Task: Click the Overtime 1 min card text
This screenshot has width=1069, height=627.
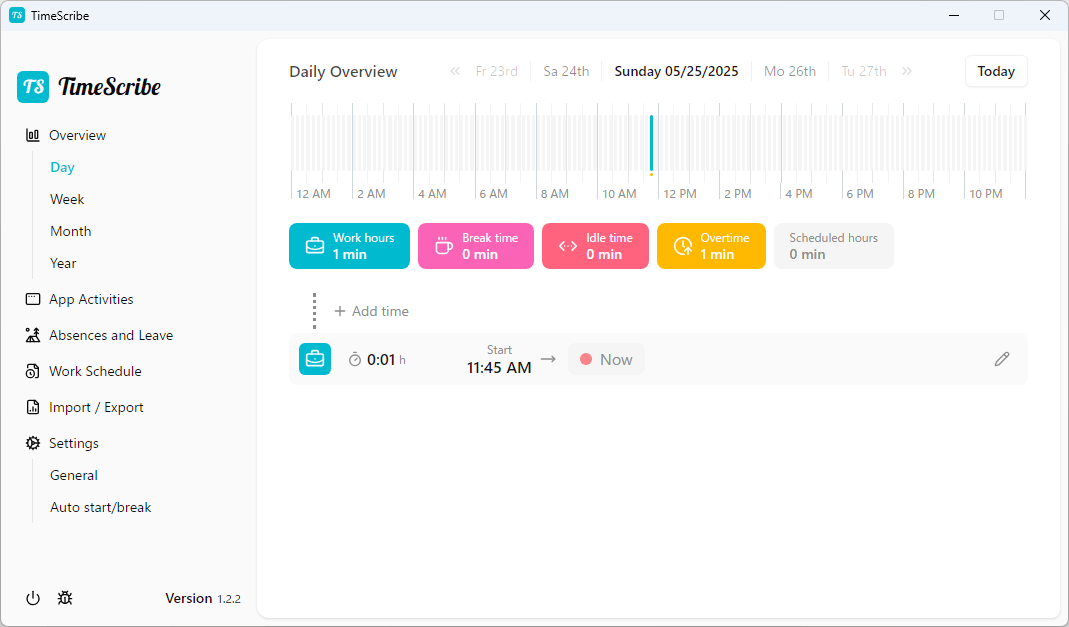Action: pyautogui.click(x=725, y=246)
